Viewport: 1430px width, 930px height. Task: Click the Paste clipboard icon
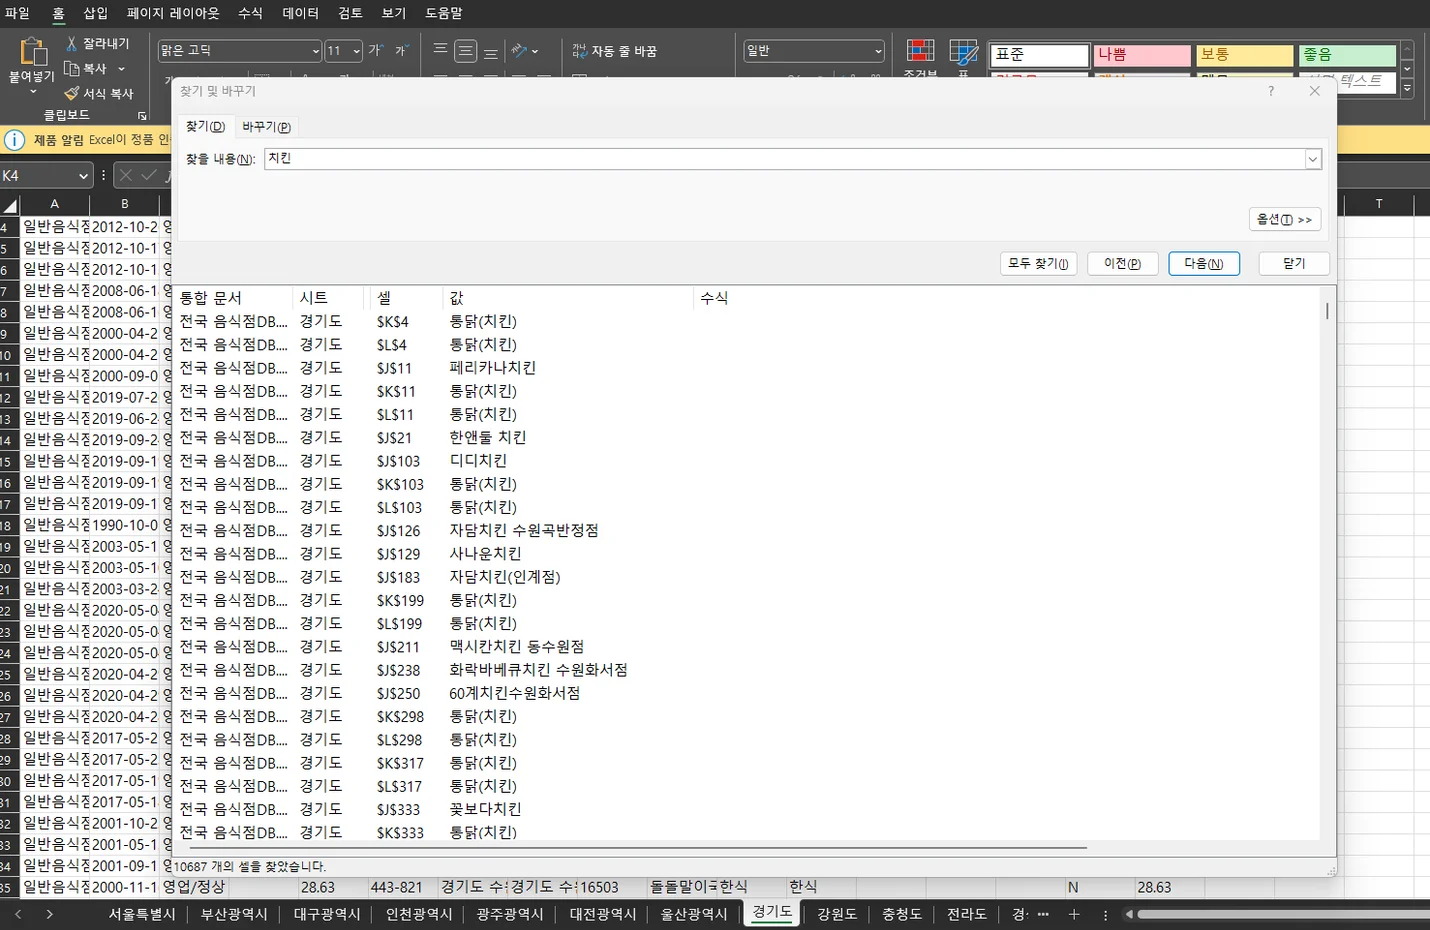32,51
